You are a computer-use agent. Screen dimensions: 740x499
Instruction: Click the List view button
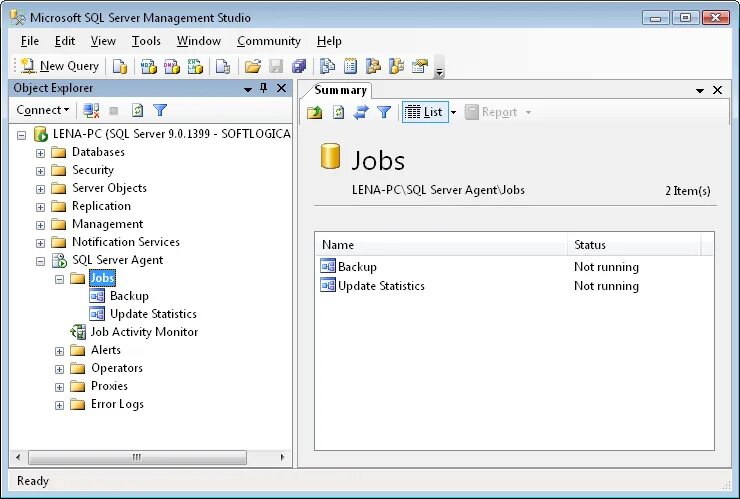click(x=424, y=112)
